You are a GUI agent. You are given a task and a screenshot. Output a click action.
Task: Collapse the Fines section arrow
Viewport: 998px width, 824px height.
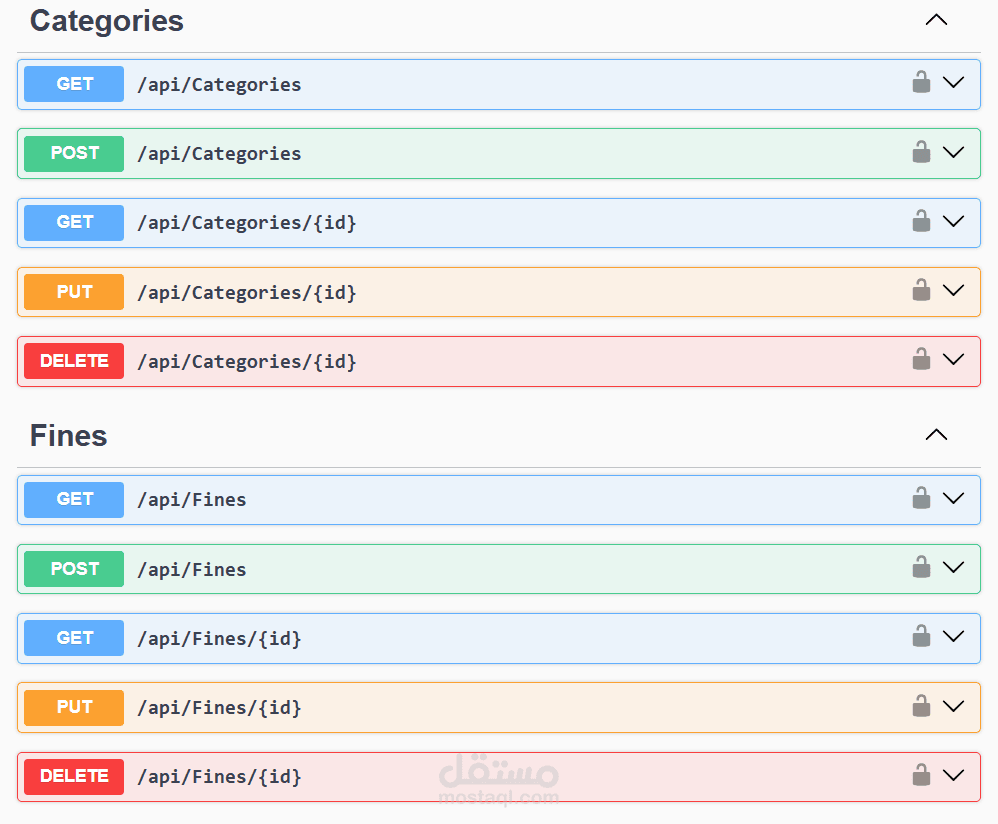pos(936,435)
